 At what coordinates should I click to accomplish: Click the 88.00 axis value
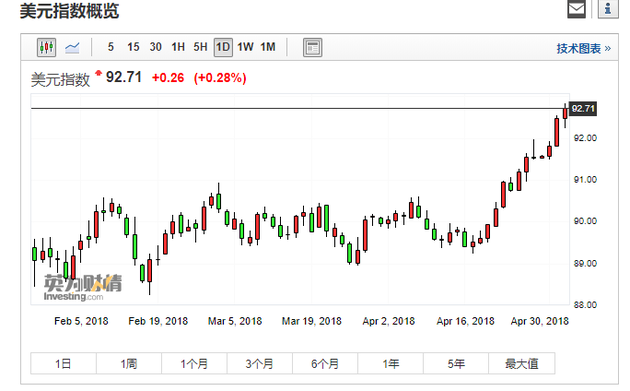click(x=585, y=305)
